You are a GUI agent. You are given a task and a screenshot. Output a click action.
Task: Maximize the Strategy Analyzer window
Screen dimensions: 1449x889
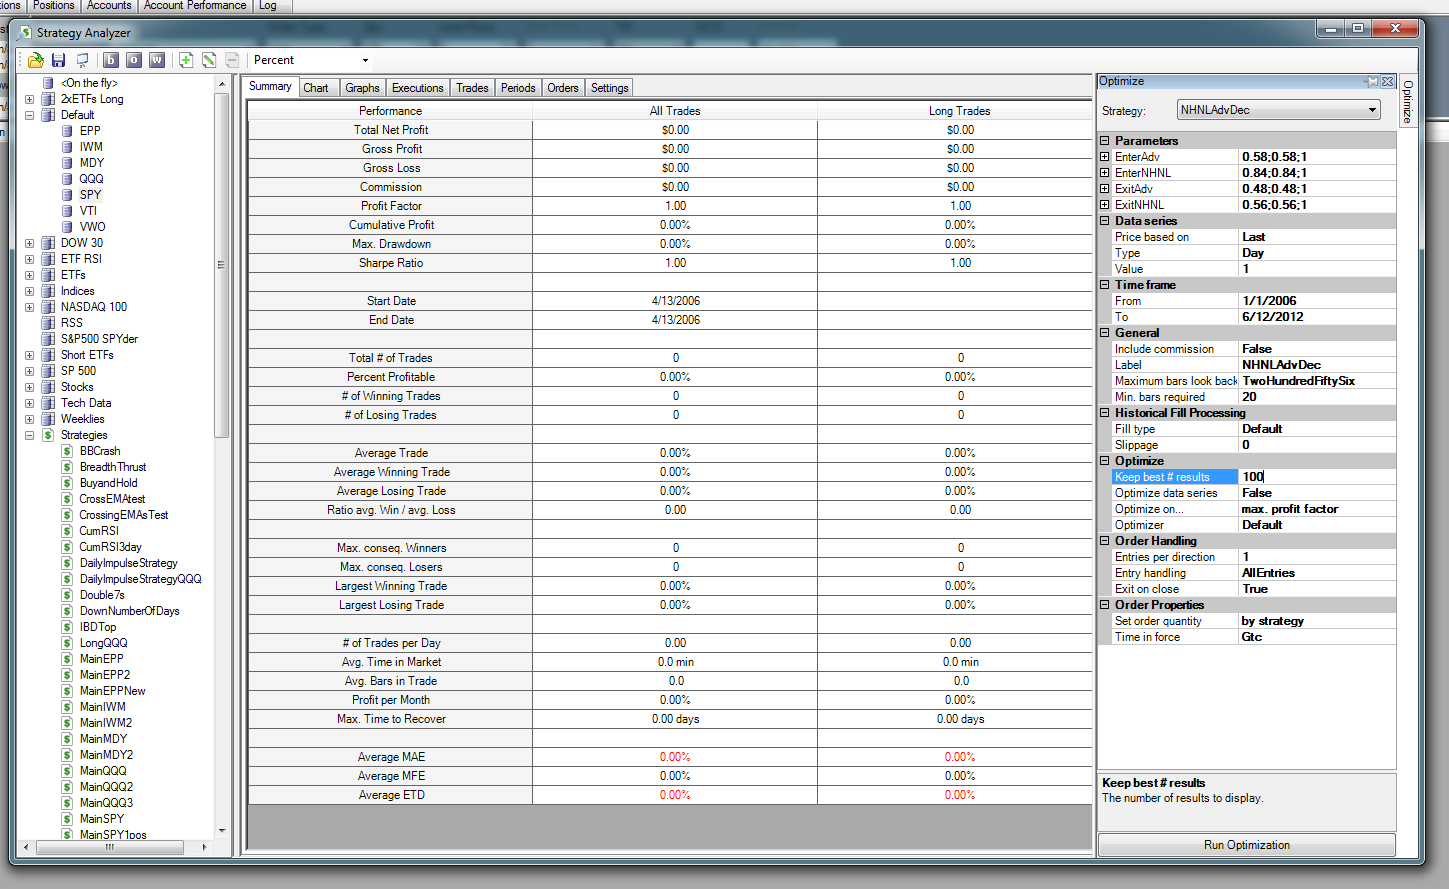(1358, 29)
